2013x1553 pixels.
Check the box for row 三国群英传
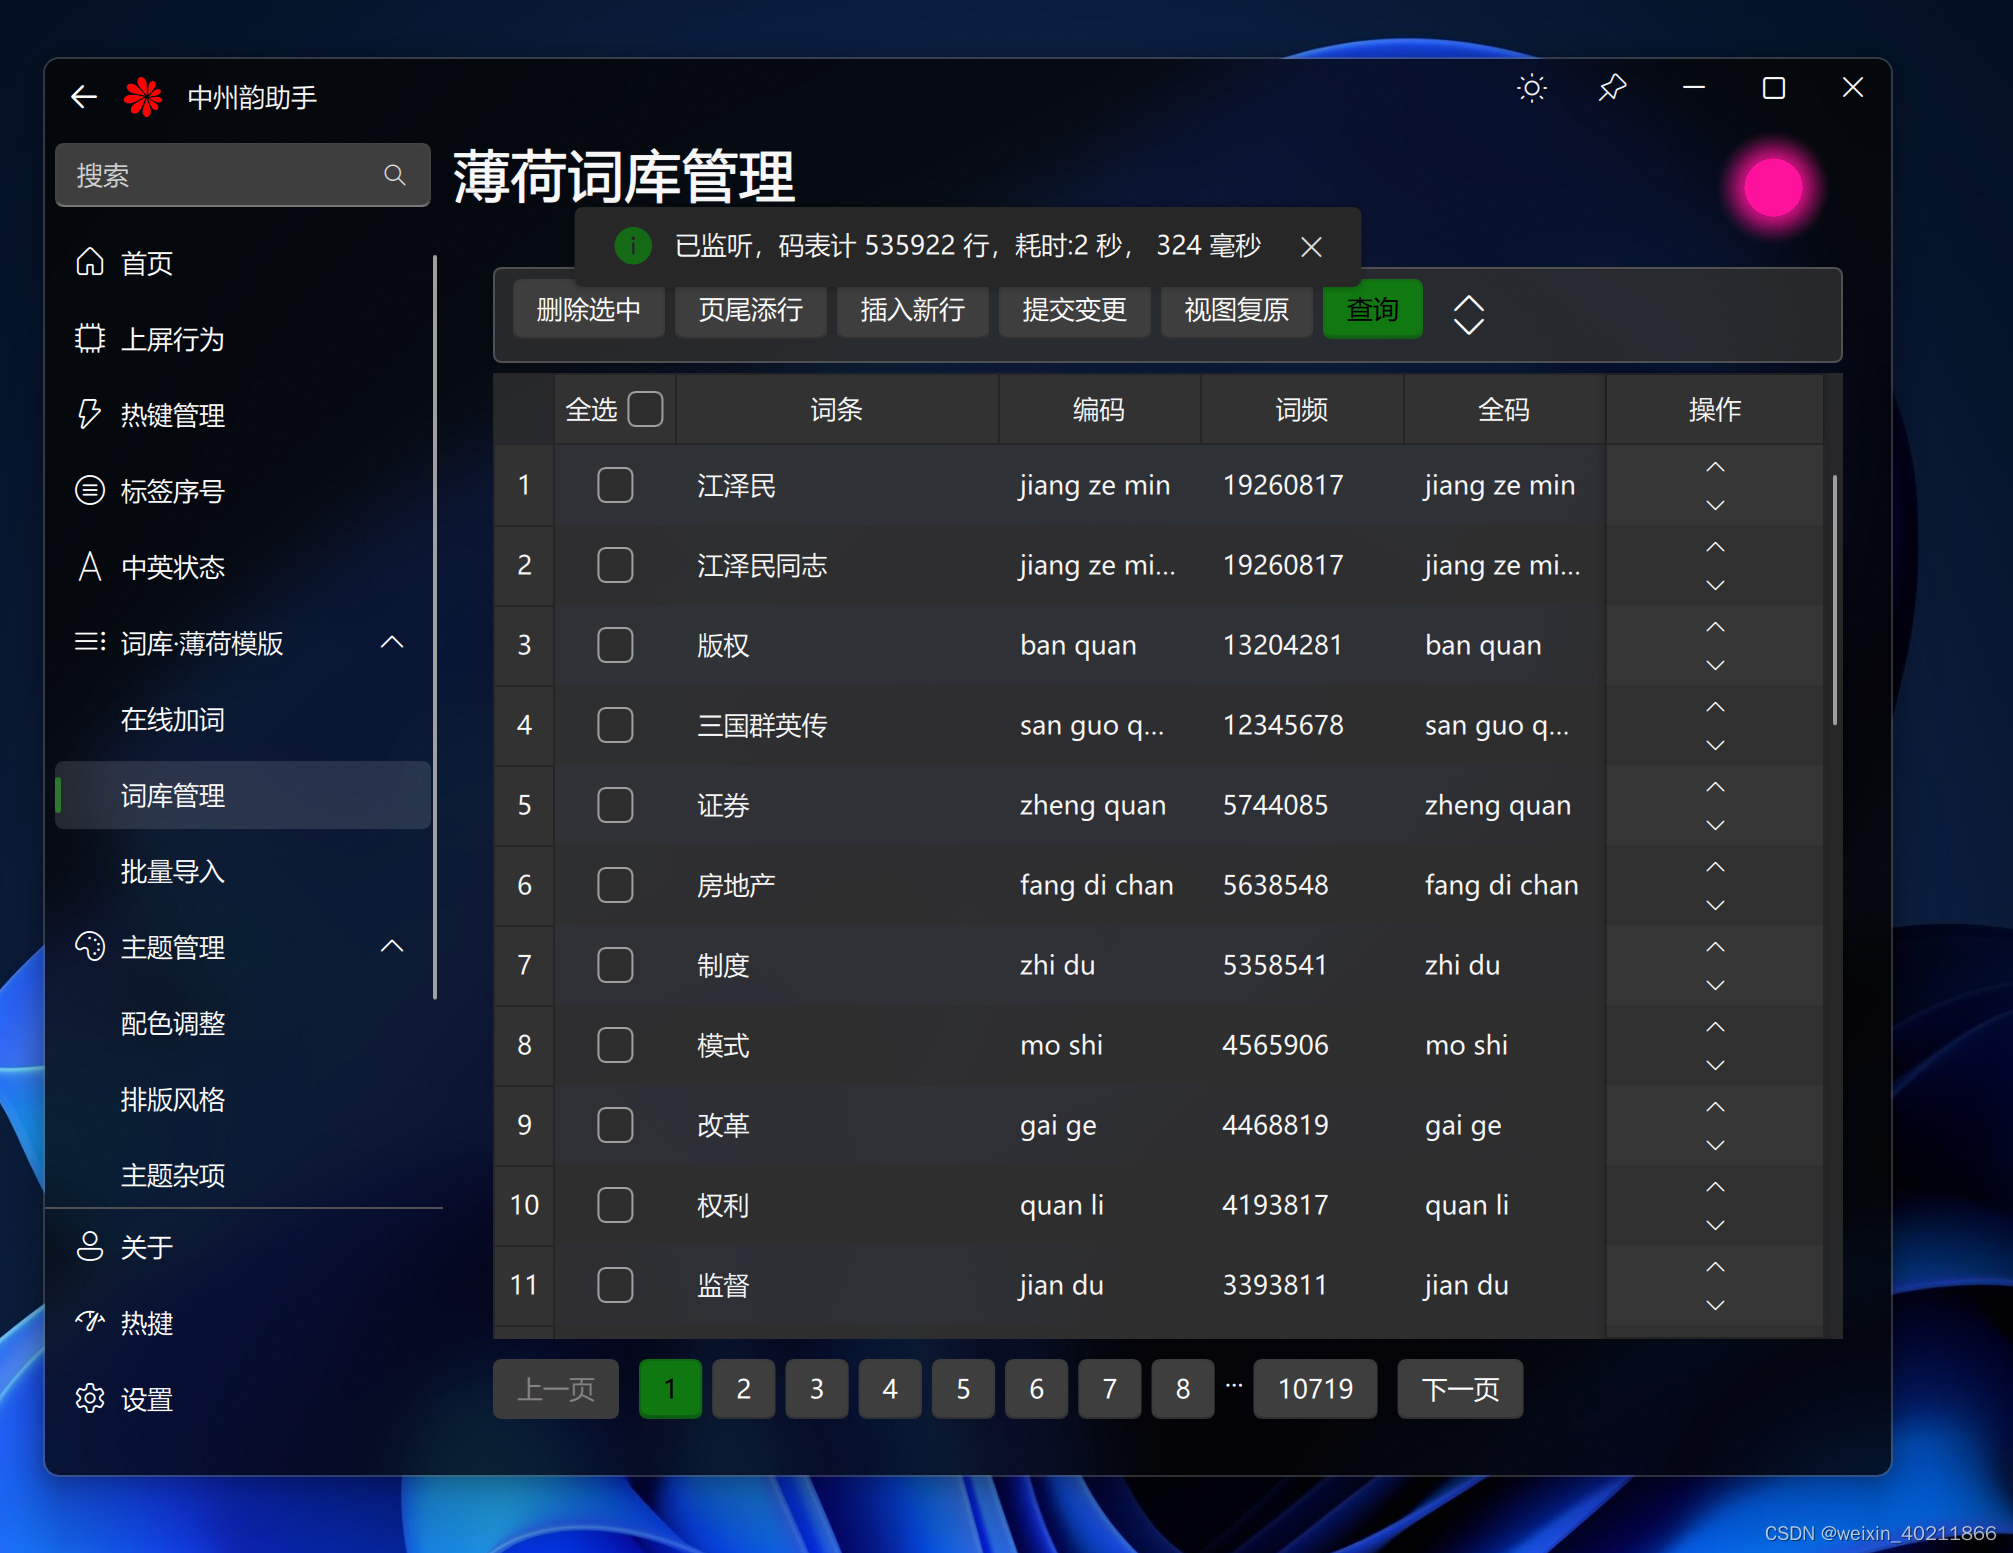615,725
